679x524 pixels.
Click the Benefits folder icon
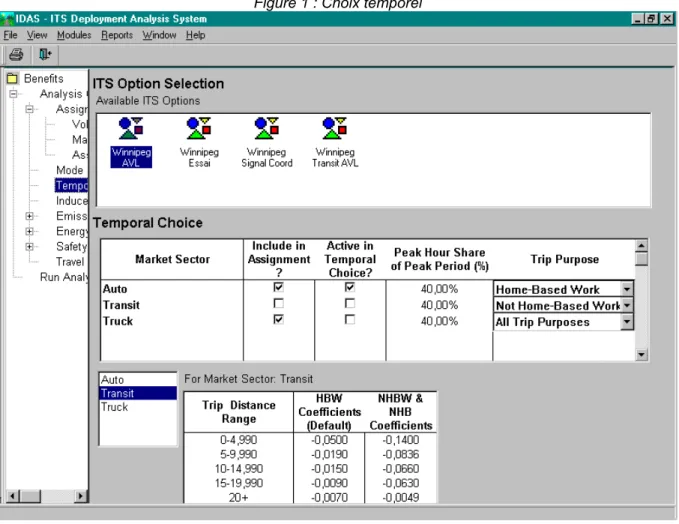[12, 78]
